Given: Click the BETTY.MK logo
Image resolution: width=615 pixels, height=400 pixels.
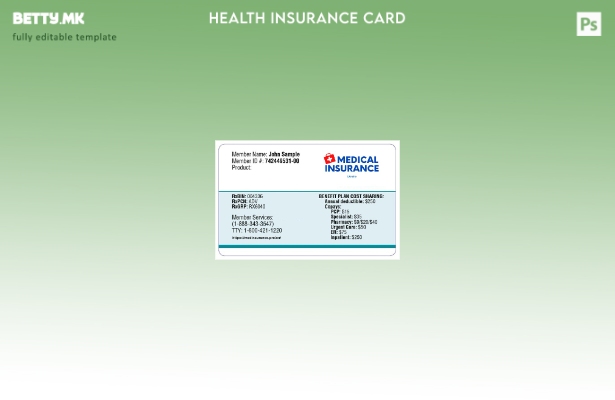Looking at the screenshot, I should tap(48, 19).
